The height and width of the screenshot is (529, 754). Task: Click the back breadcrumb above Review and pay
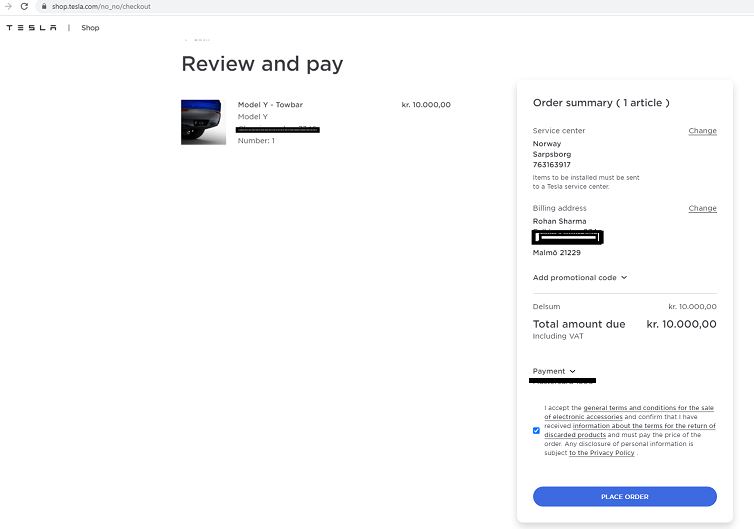click(x=198, y=40)
